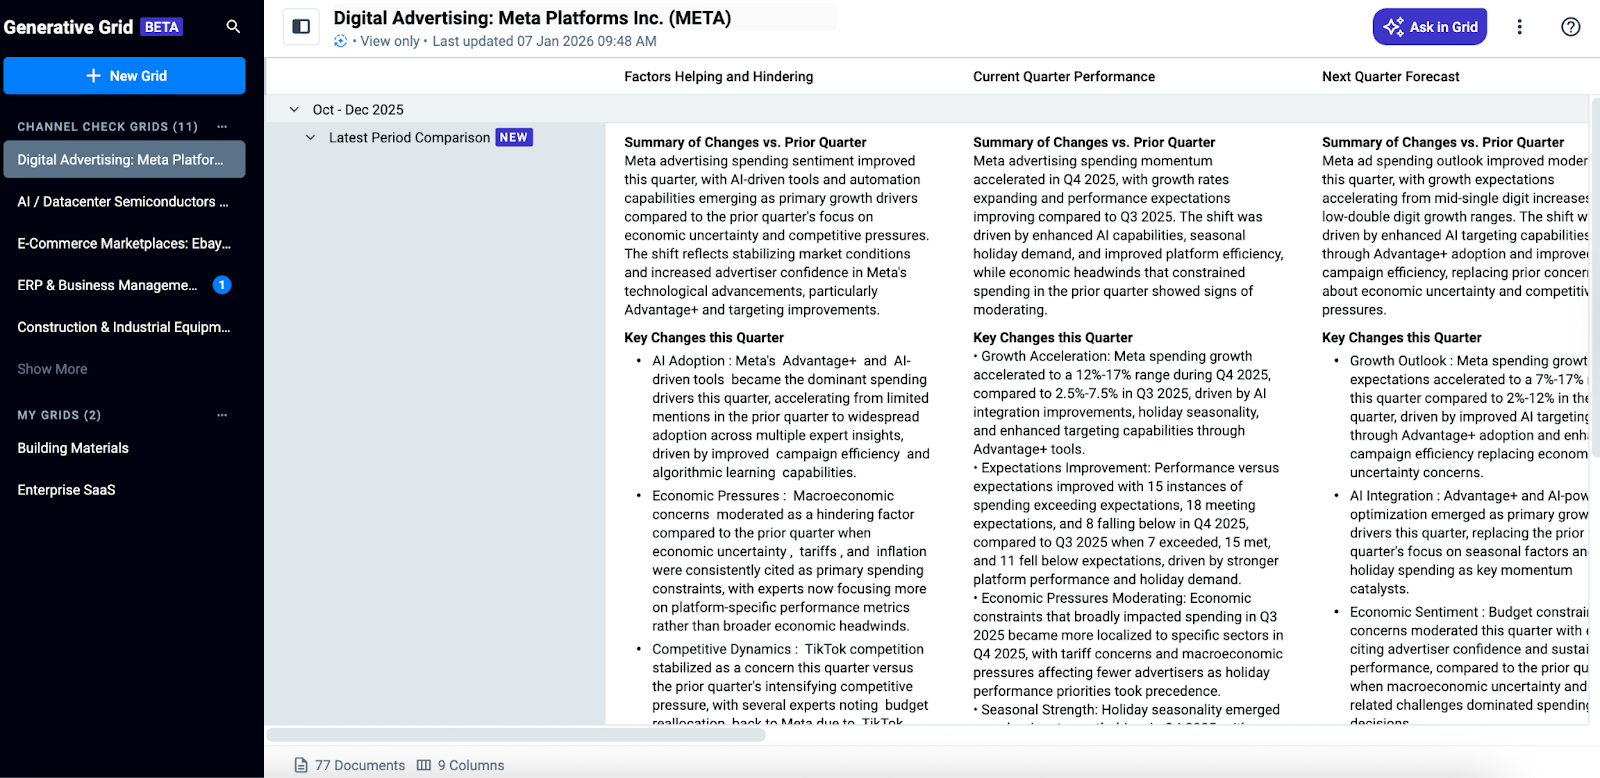The width and height of the screenshot is (1600, 778).
Task: Open the three-dot more options menu
Action: click(1519, 27)
